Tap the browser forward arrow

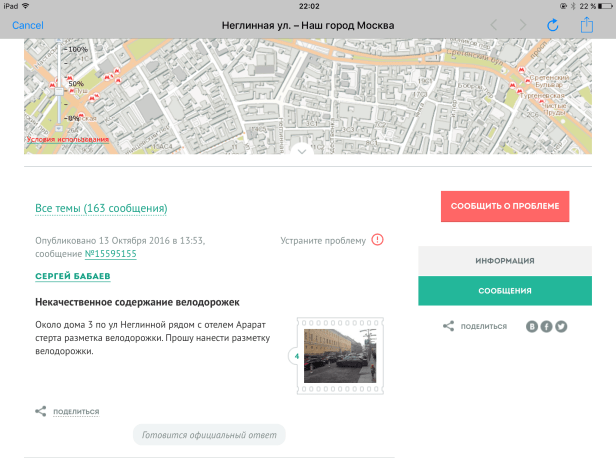tap(523, 24)
